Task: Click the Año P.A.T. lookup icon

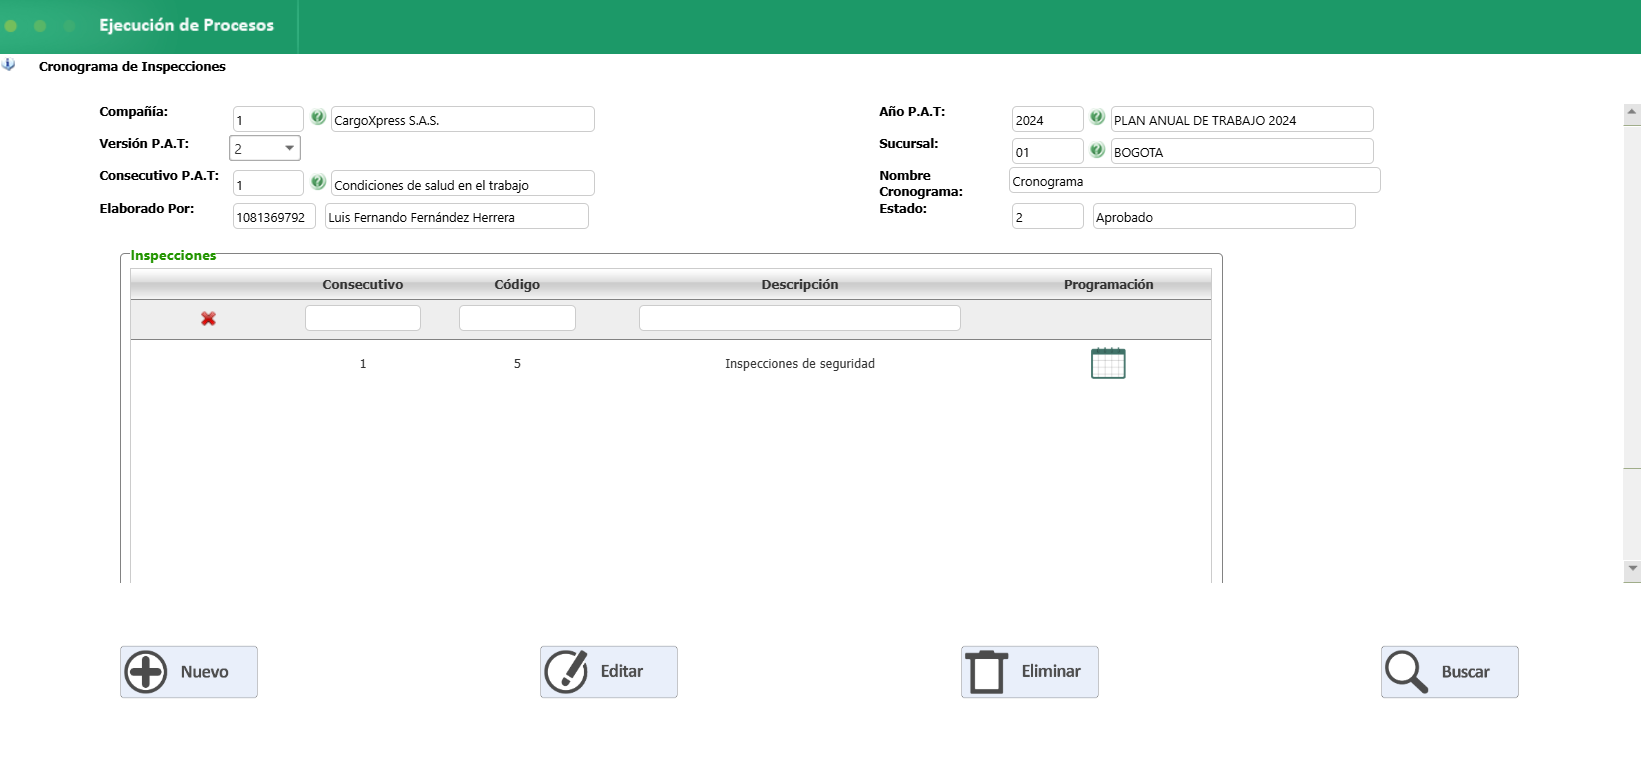Action: 1097,117
